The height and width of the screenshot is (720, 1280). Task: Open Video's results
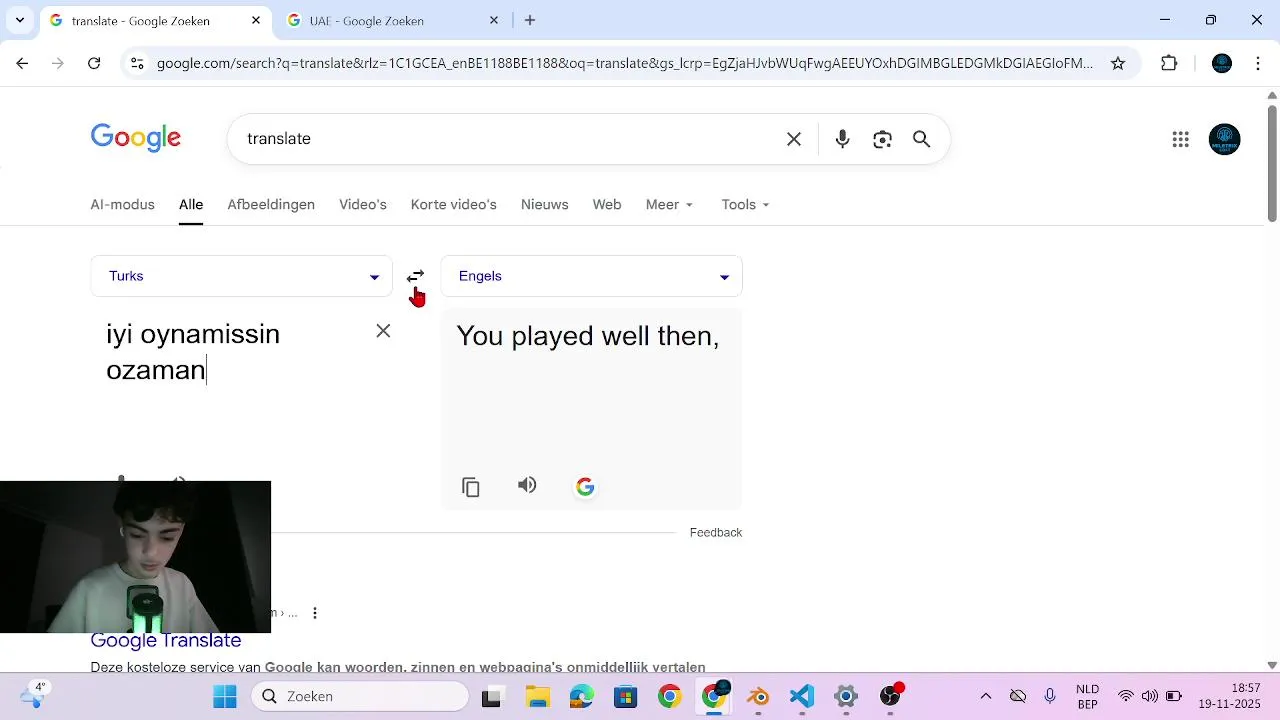point(363,204)
